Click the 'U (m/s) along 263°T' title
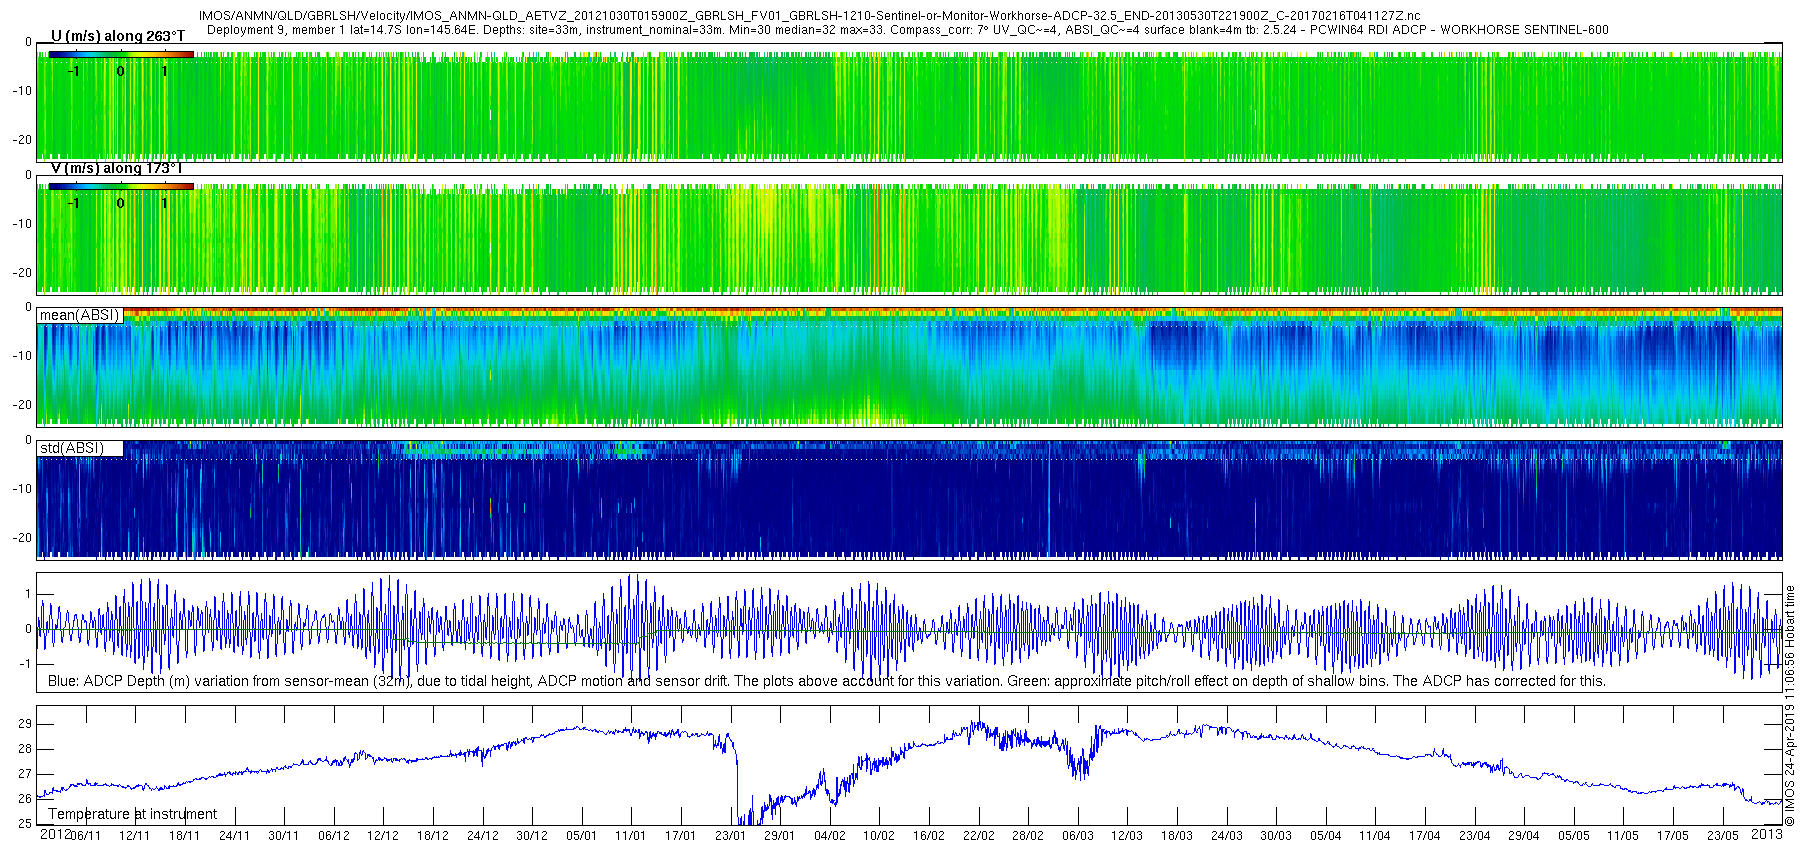The image size is (1800, 850). coord(118,36)
